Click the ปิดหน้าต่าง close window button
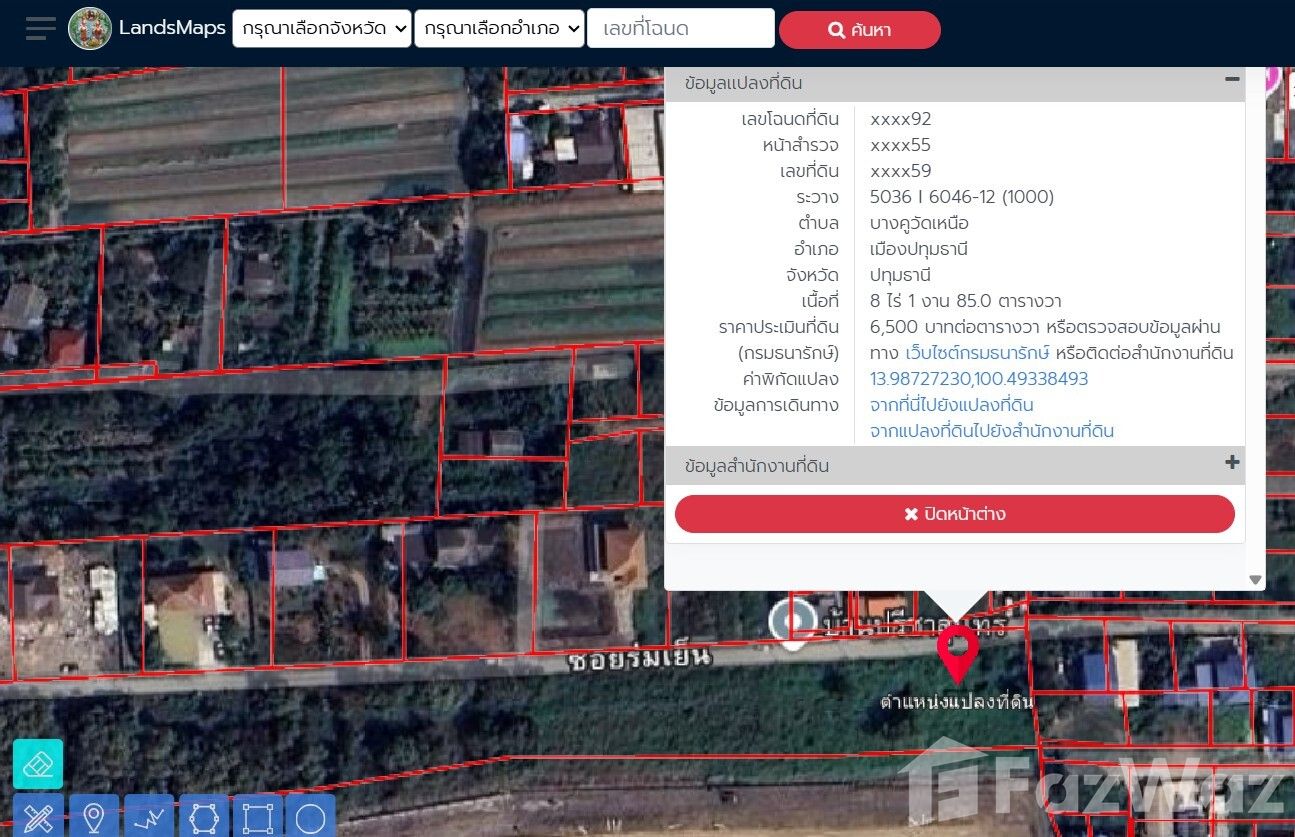 (x=954, y=514)
